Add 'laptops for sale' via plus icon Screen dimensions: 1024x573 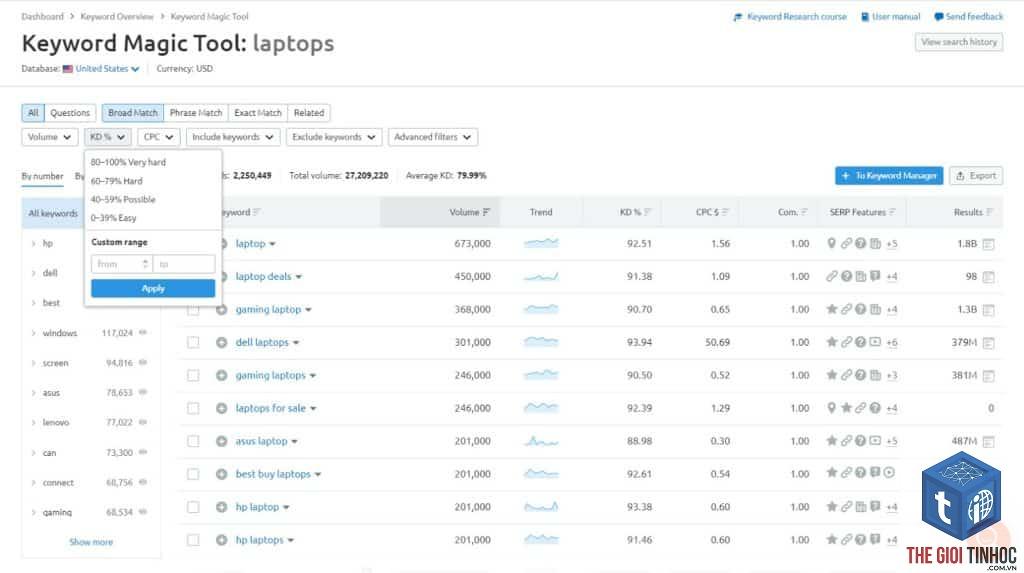click(221, 408)
